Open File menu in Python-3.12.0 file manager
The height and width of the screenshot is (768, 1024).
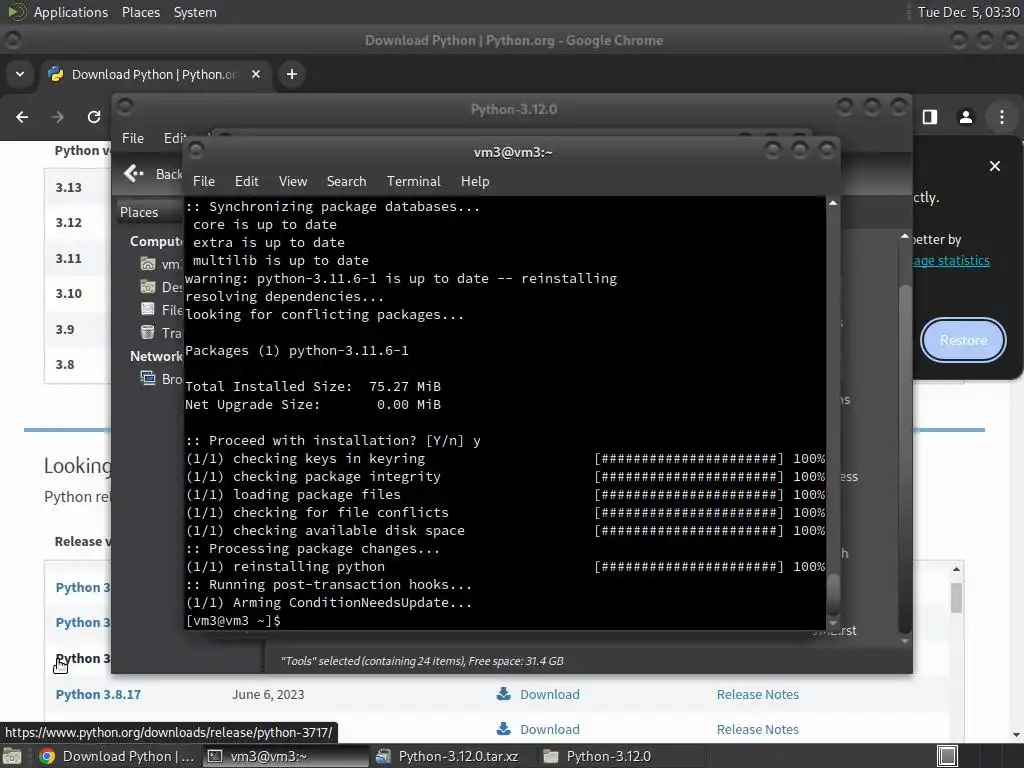(x=133, y=138)
